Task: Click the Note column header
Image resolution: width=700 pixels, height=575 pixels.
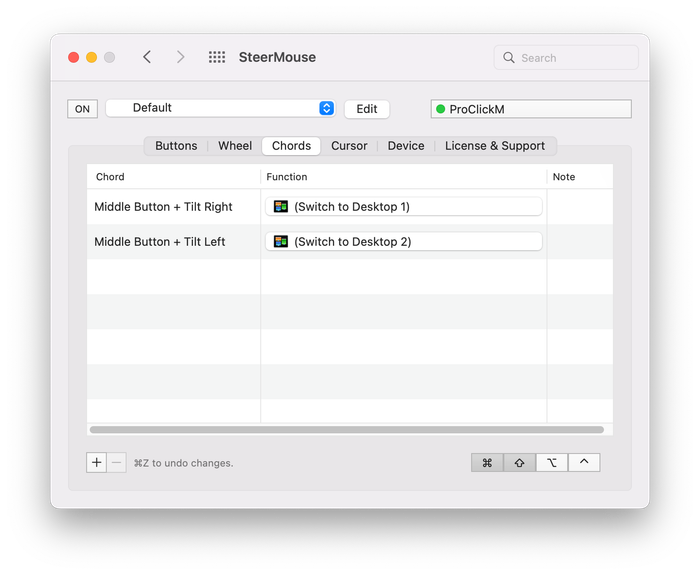Action: pyautogui.click(x=580, y=177)
